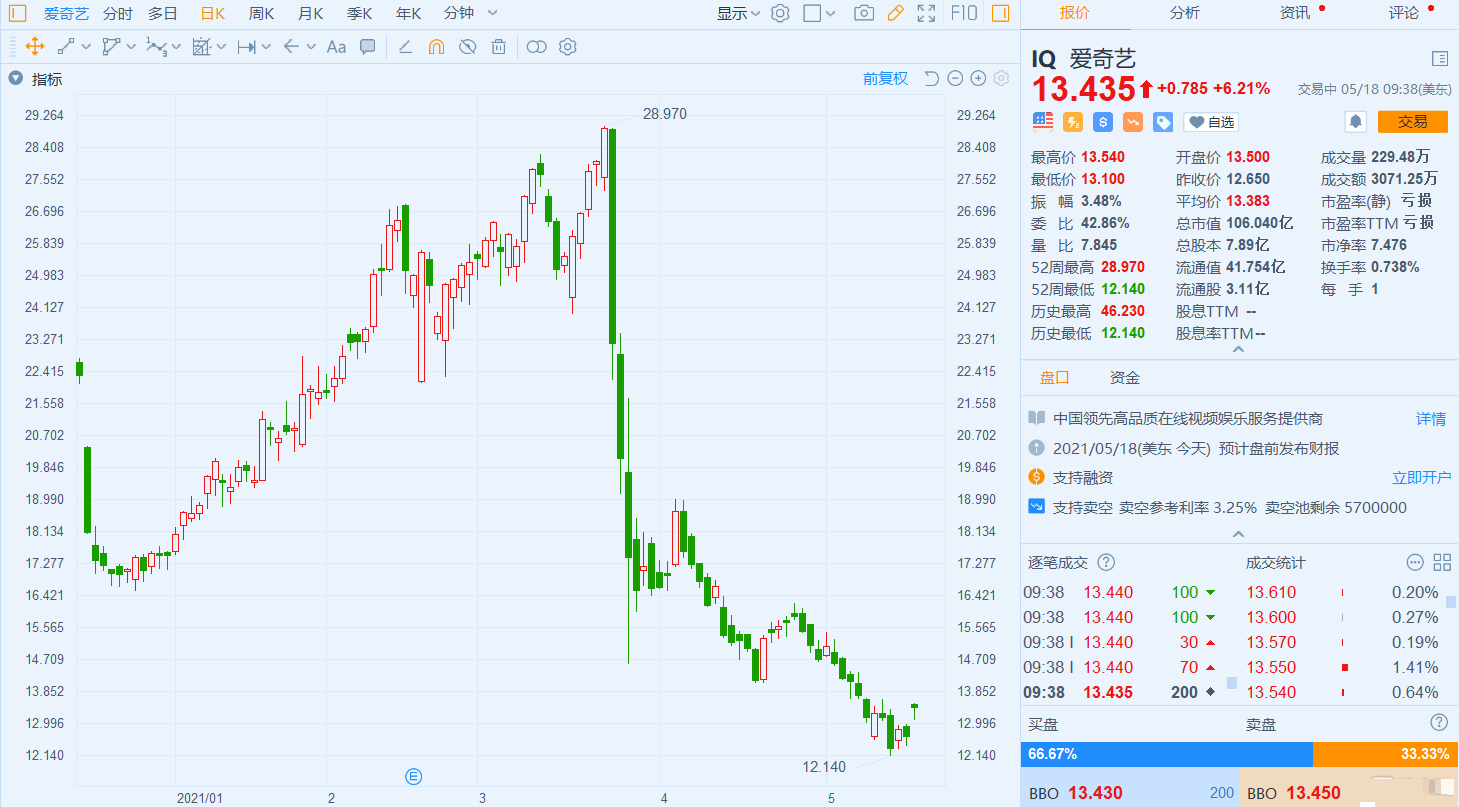
Task: Collapse the 指标 indicator panel
Action: point(15,78)
